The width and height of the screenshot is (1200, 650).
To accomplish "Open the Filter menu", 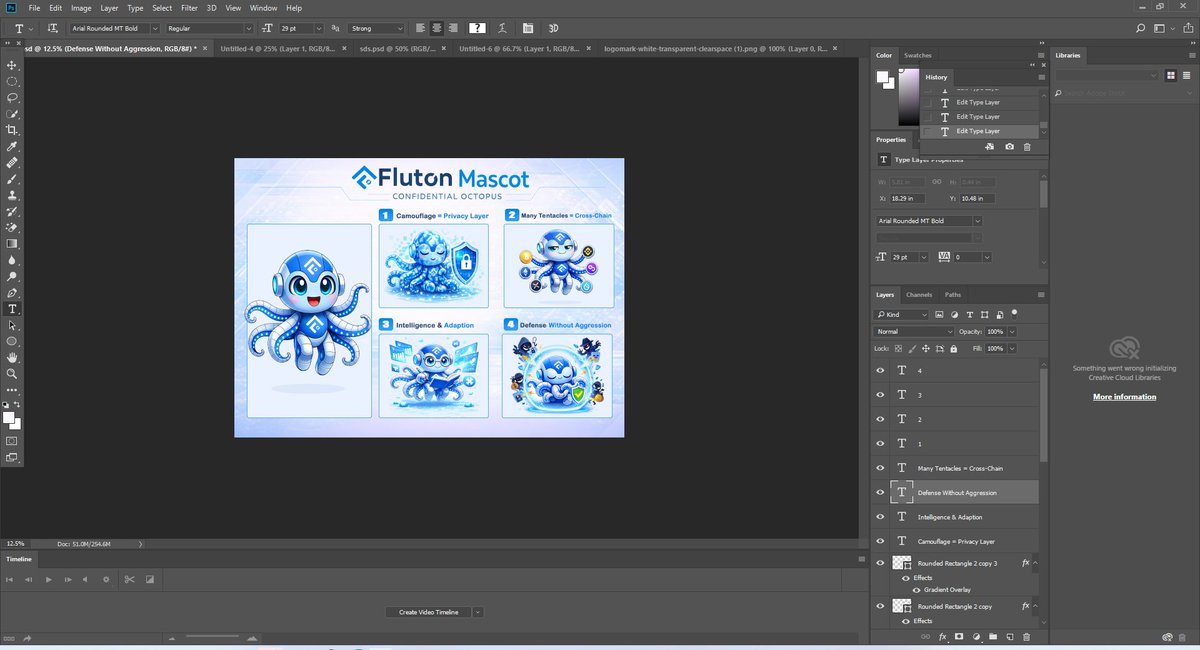I will [x=189, y=8].
